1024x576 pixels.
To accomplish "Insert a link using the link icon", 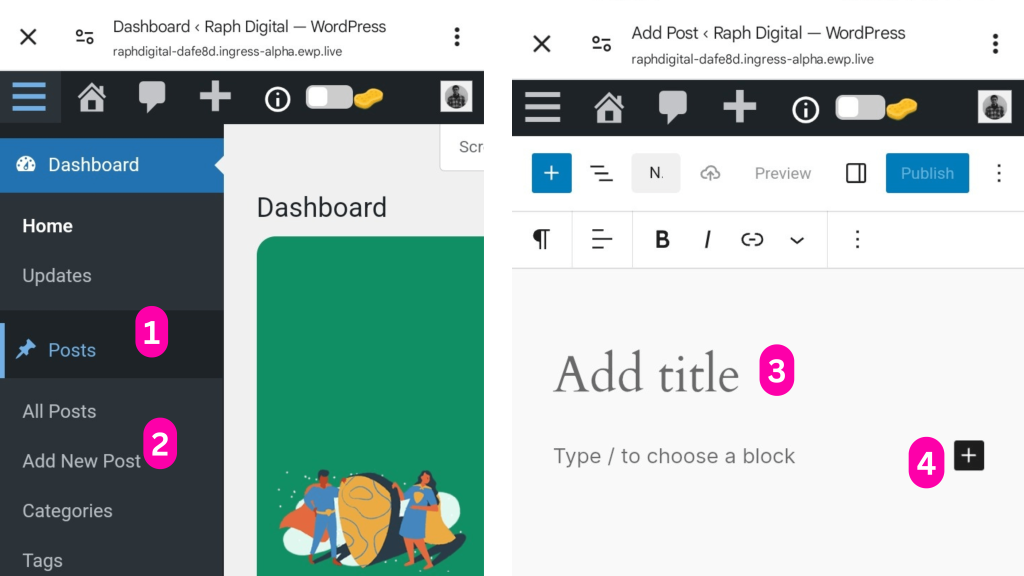I will pos(752,240).
